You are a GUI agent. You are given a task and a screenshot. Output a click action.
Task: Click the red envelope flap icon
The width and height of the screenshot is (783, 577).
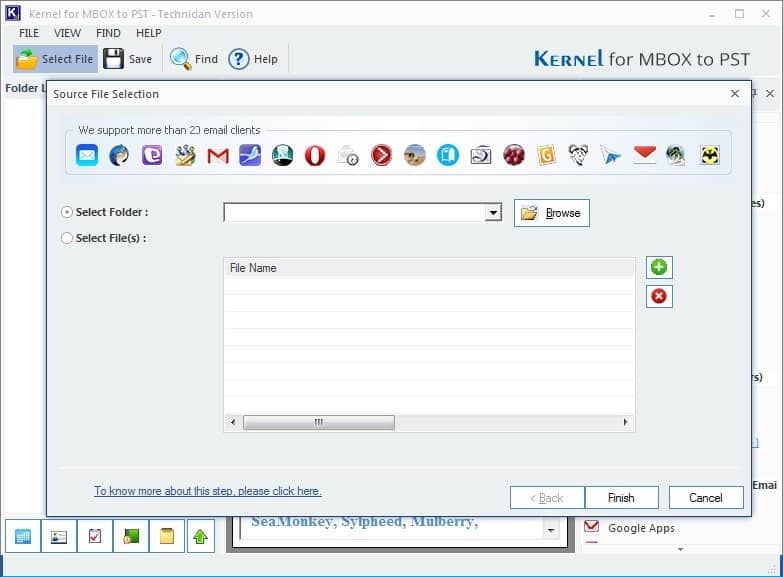644,155
